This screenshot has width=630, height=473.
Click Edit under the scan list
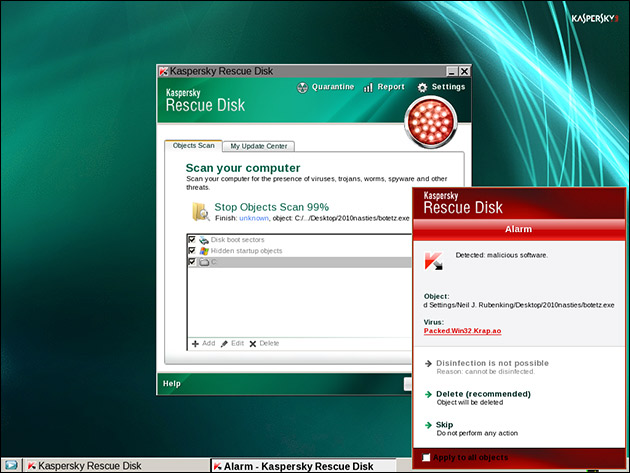237,343
